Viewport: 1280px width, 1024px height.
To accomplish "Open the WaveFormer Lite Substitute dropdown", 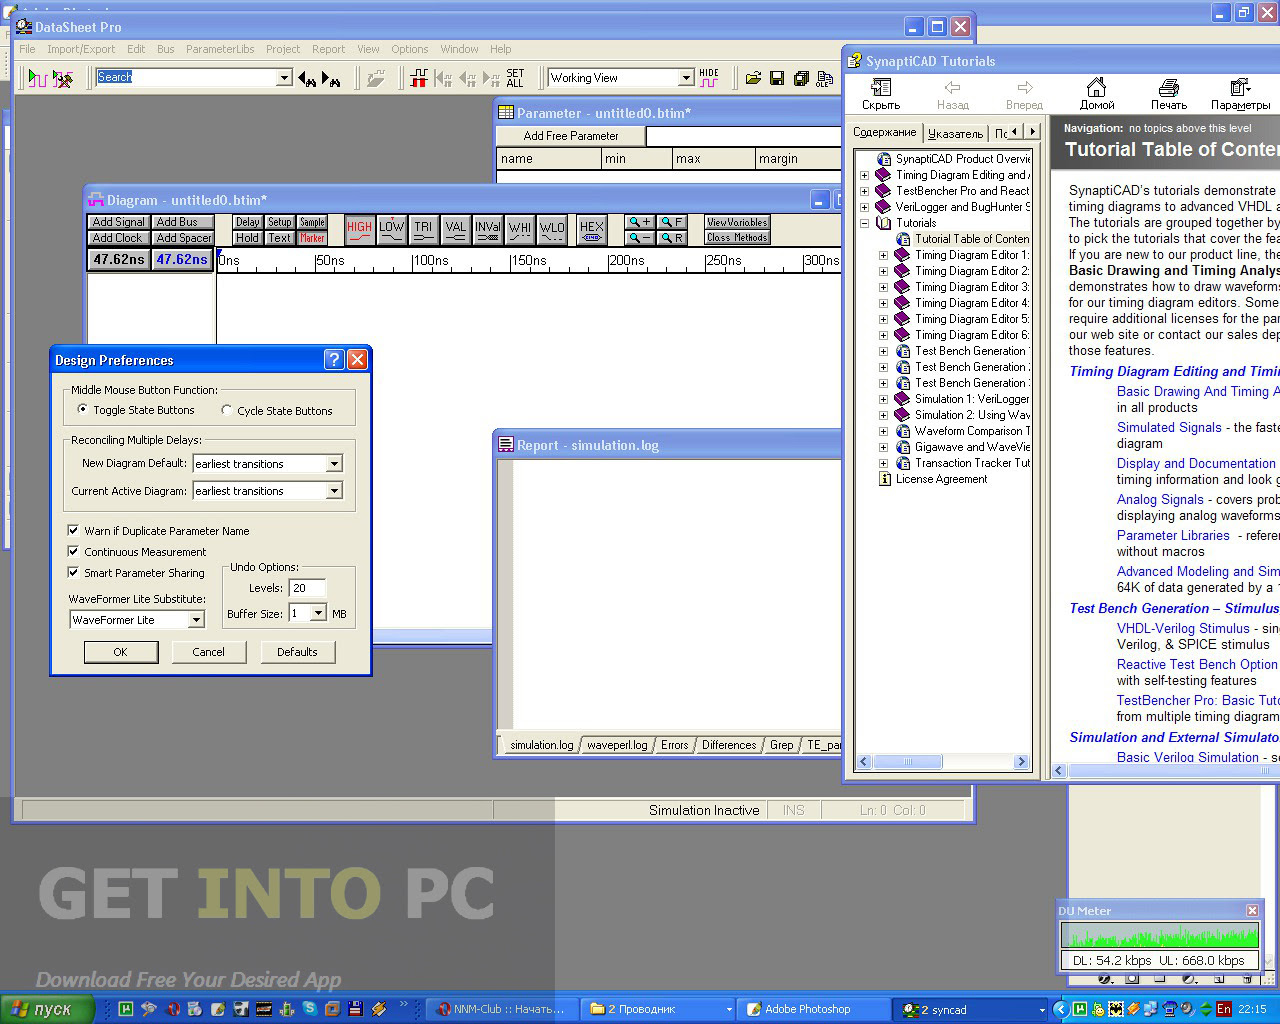I will 196,620.
